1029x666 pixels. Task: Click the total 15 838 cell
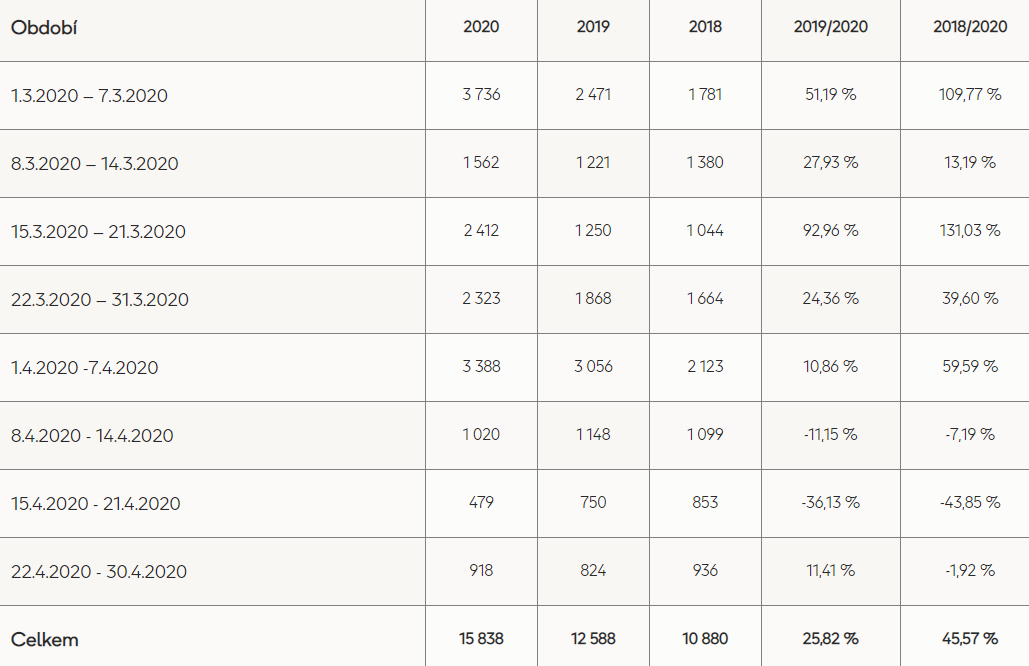[x=481, y=638]
